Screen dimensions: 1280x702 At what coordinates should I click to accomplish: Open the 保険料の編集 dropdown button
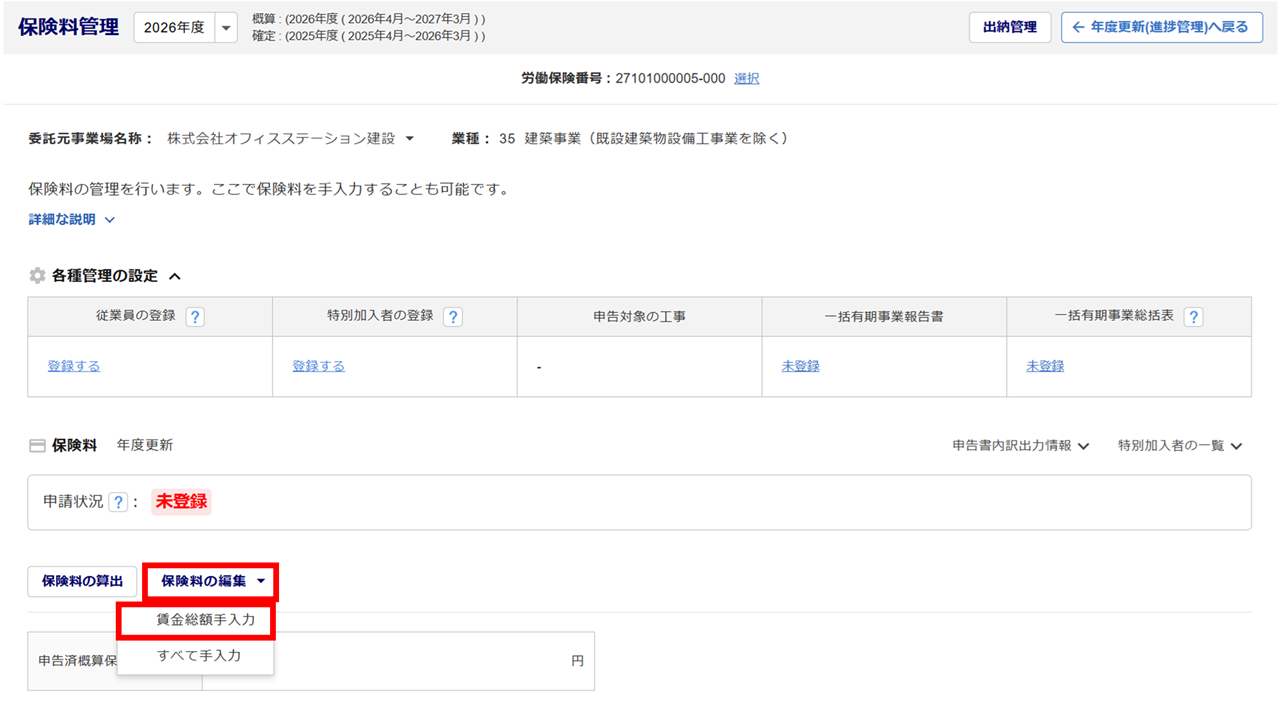(210, 581)
